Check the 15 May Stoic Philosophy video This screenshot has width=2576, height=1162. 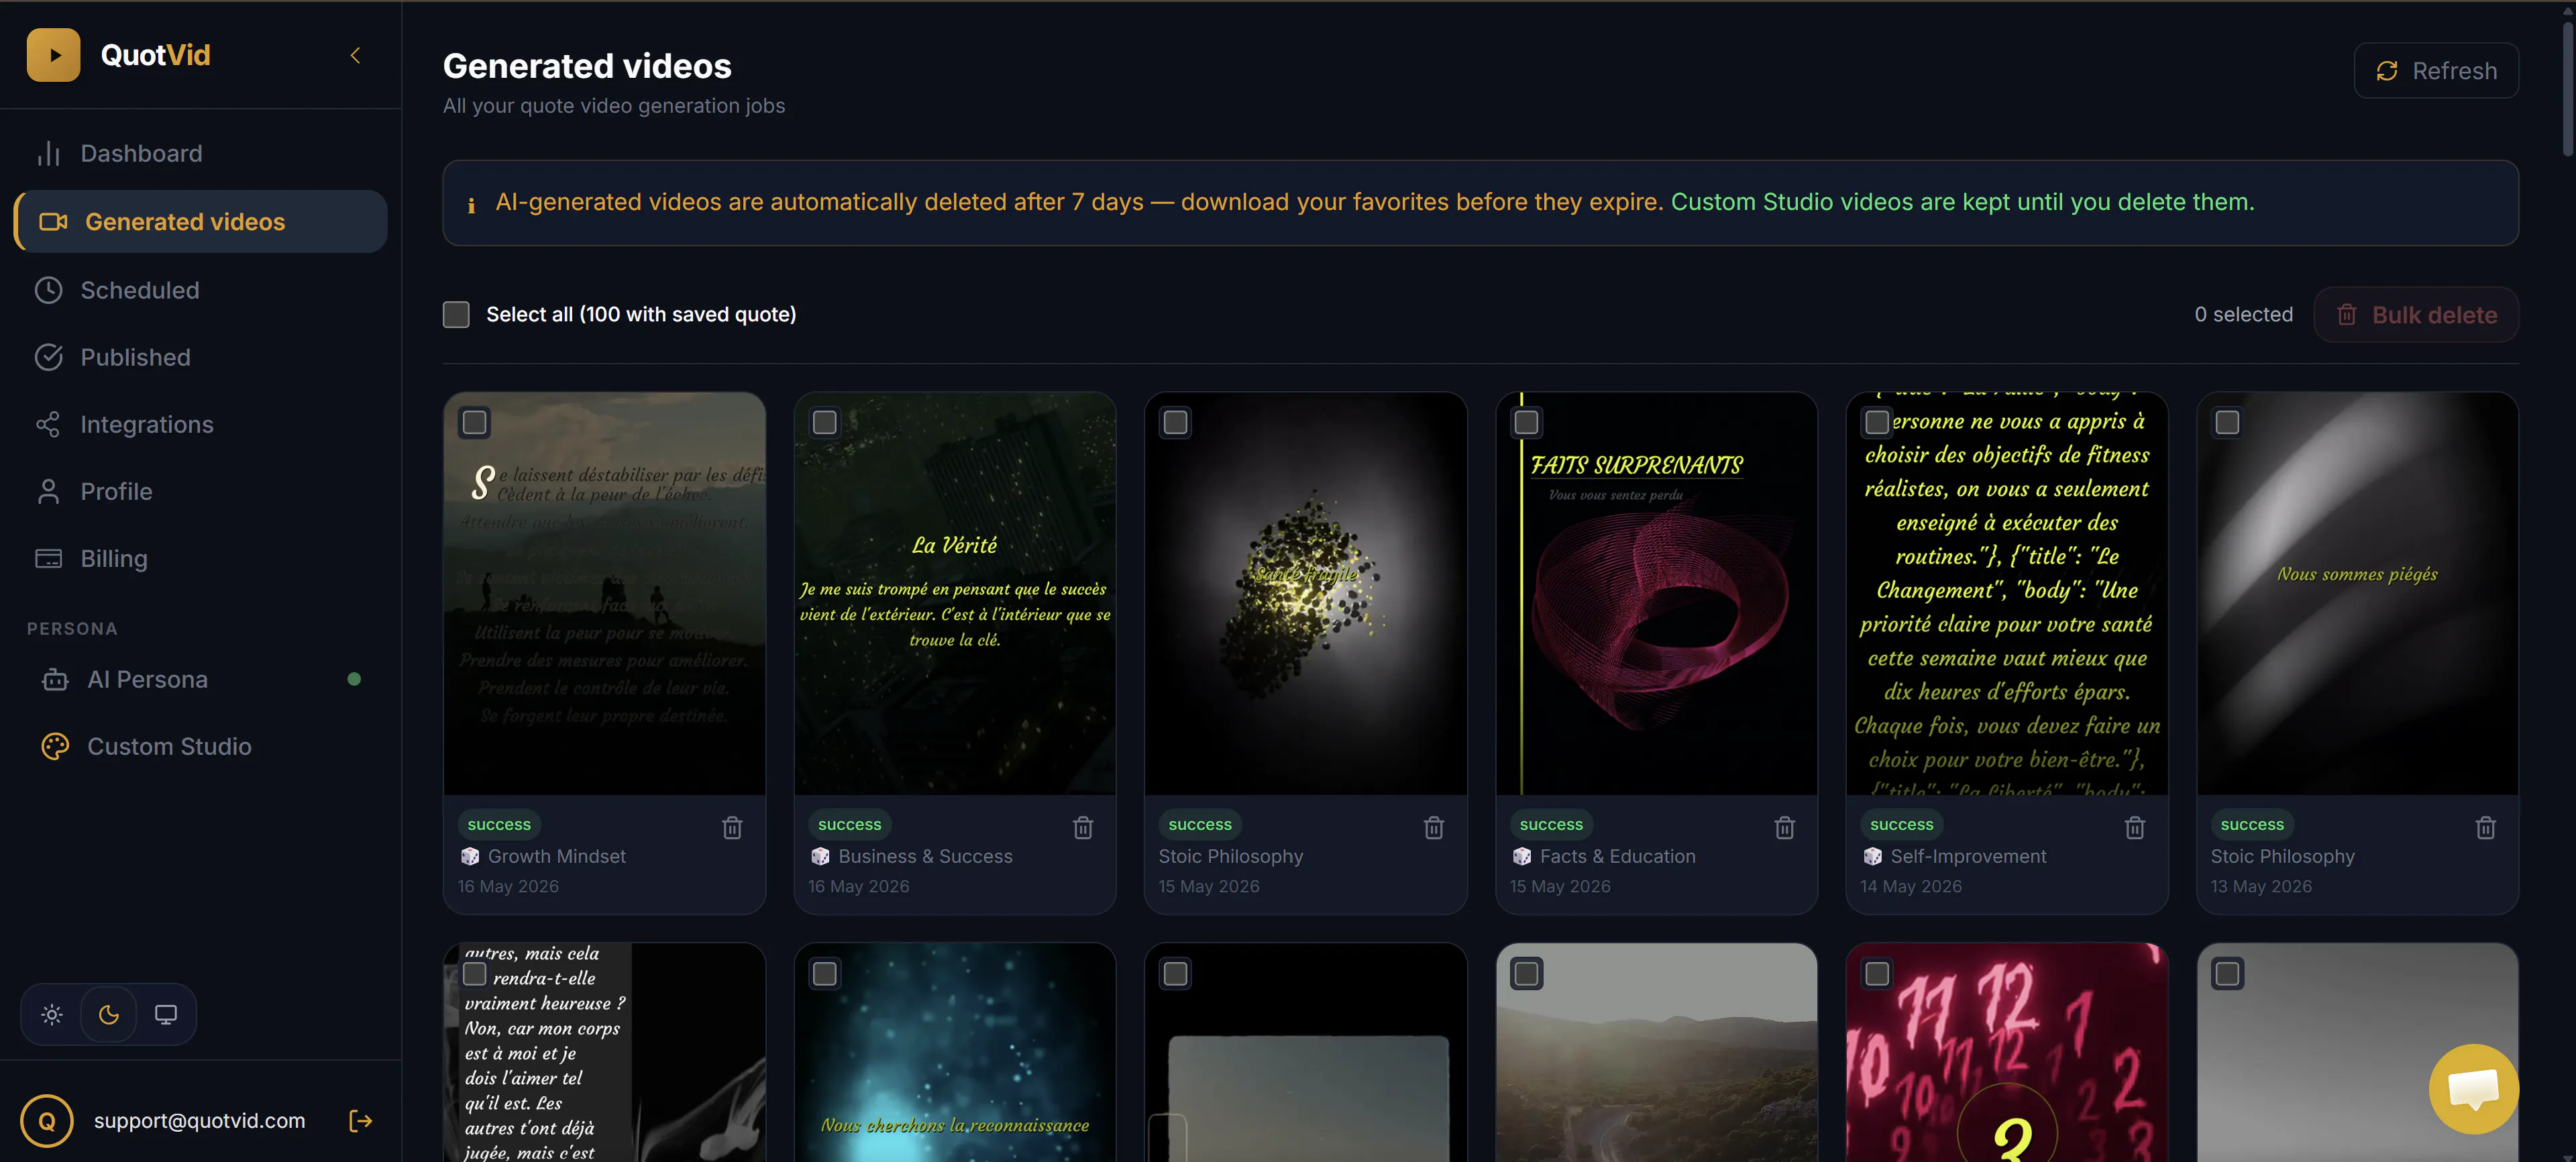[x=1176, y=422]
